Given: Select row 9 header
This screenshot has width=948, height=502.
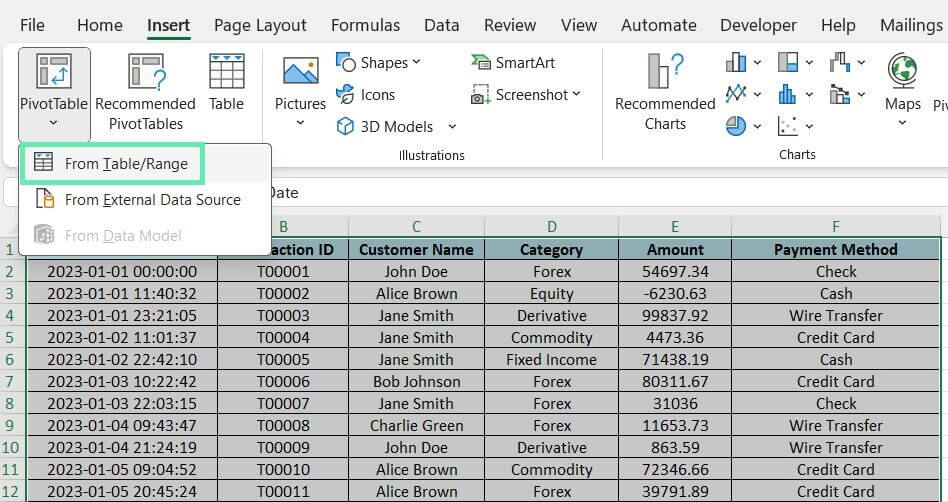Looking at the screenshot, I should coord(10,425).
